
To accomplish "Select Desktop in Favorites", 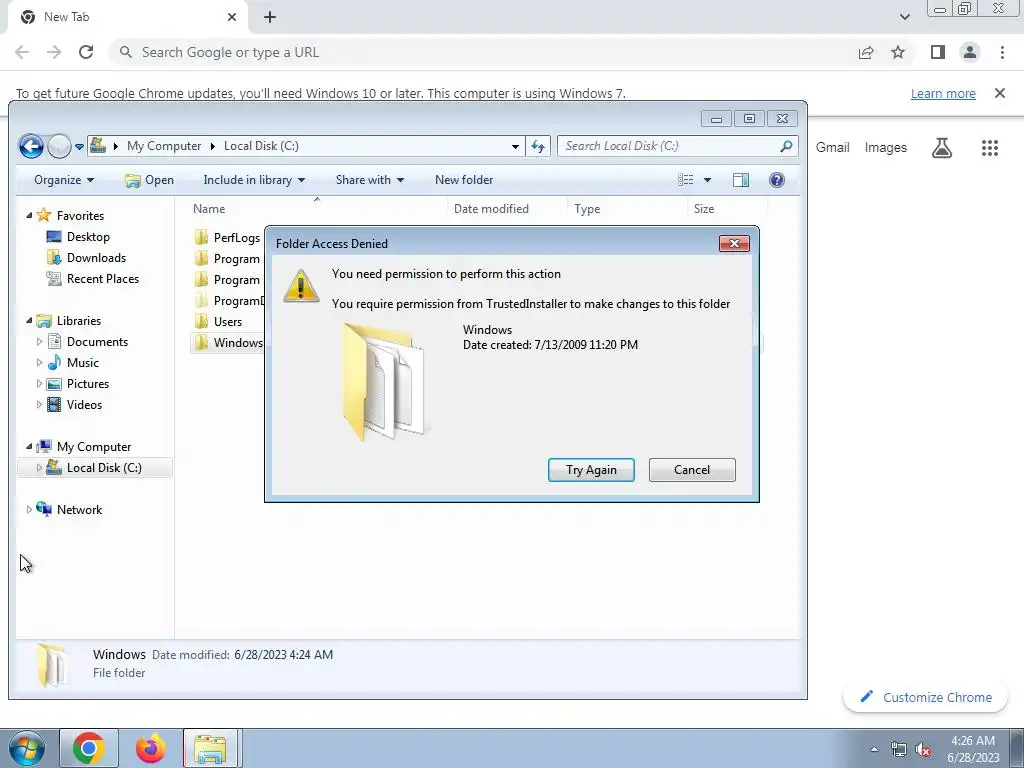I will point(88,237).
